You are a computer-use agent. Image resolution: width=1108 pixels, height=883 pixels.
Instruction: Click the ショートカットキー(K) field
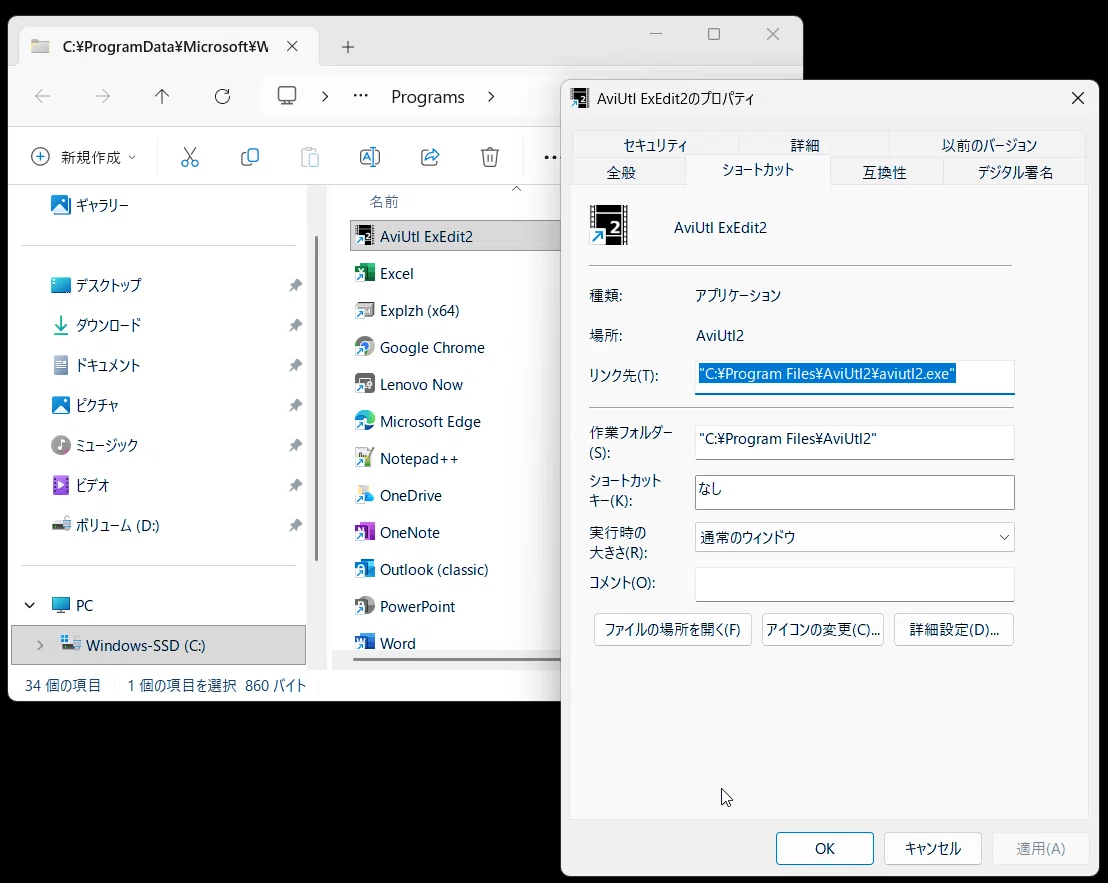point(854,492)
